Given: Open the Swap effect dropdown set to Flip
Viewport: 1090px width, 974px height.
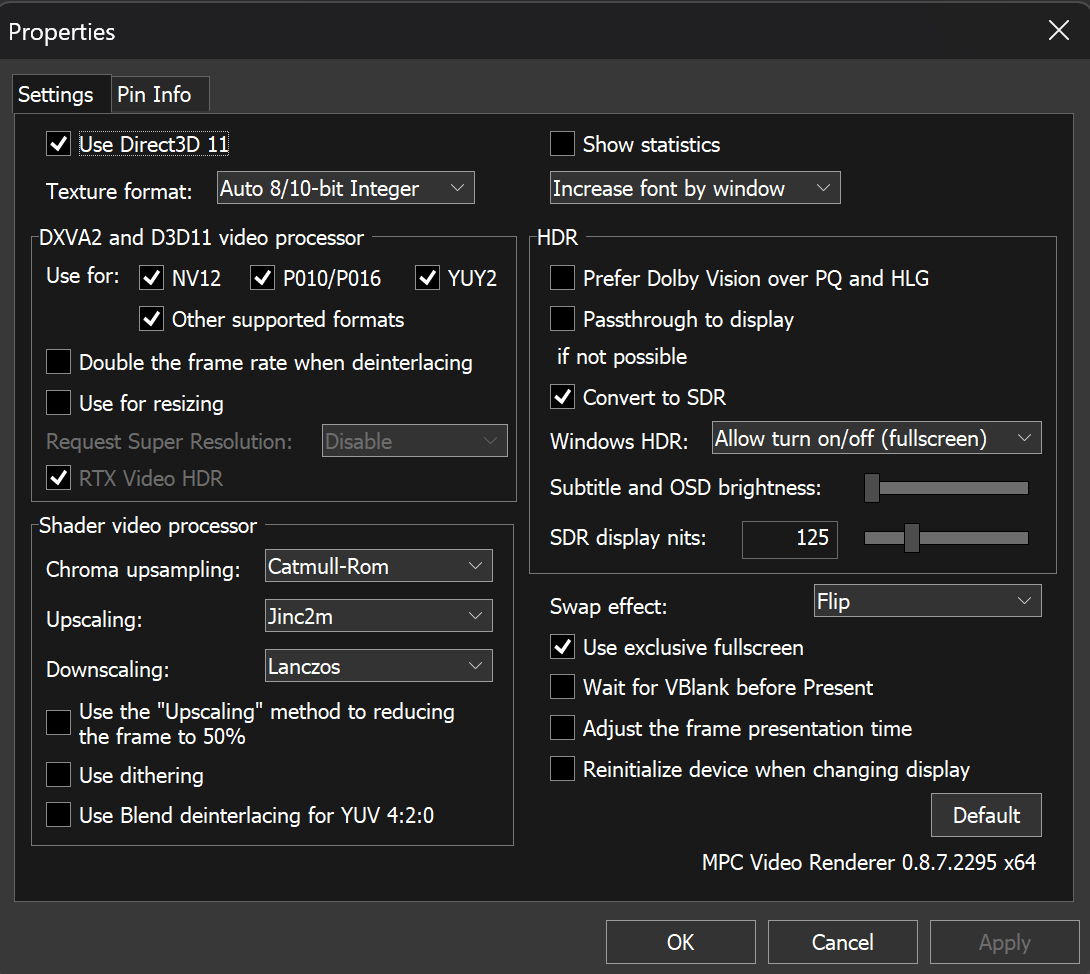Looking at the screenshot, I should [x=927, y=600].
